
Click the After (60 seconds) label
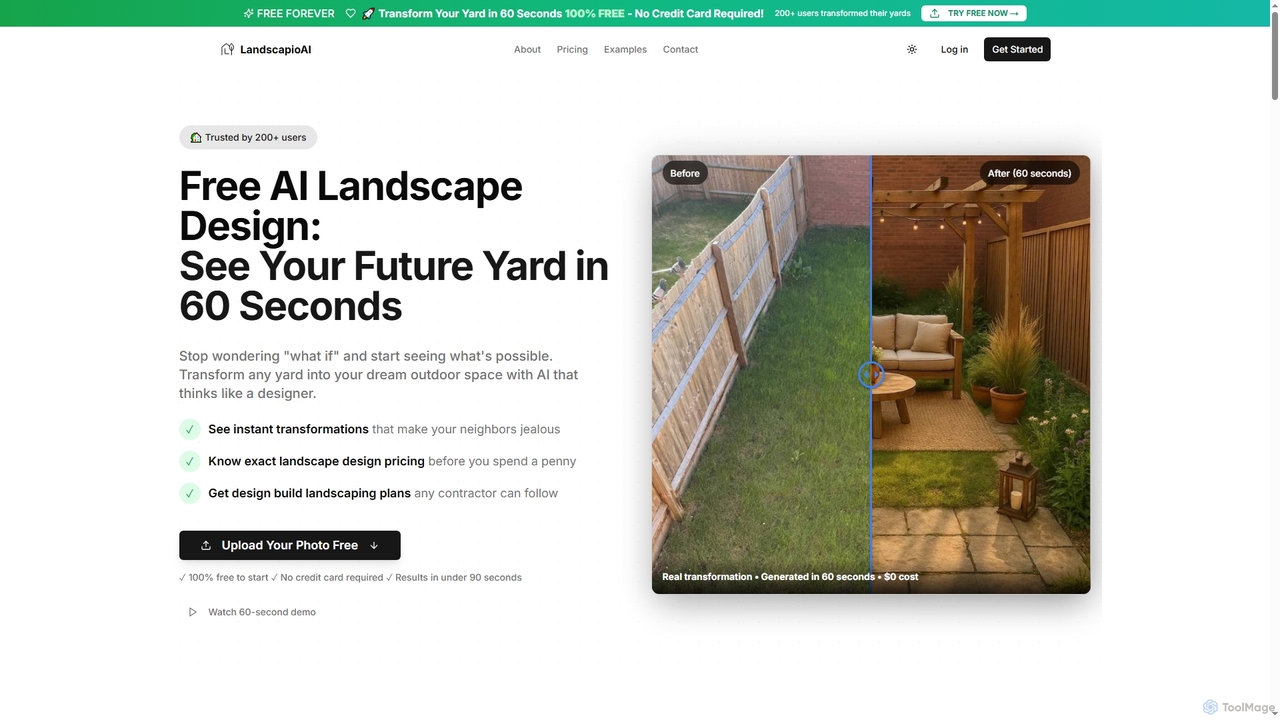pyautogui.click(x=1029, y=173)
